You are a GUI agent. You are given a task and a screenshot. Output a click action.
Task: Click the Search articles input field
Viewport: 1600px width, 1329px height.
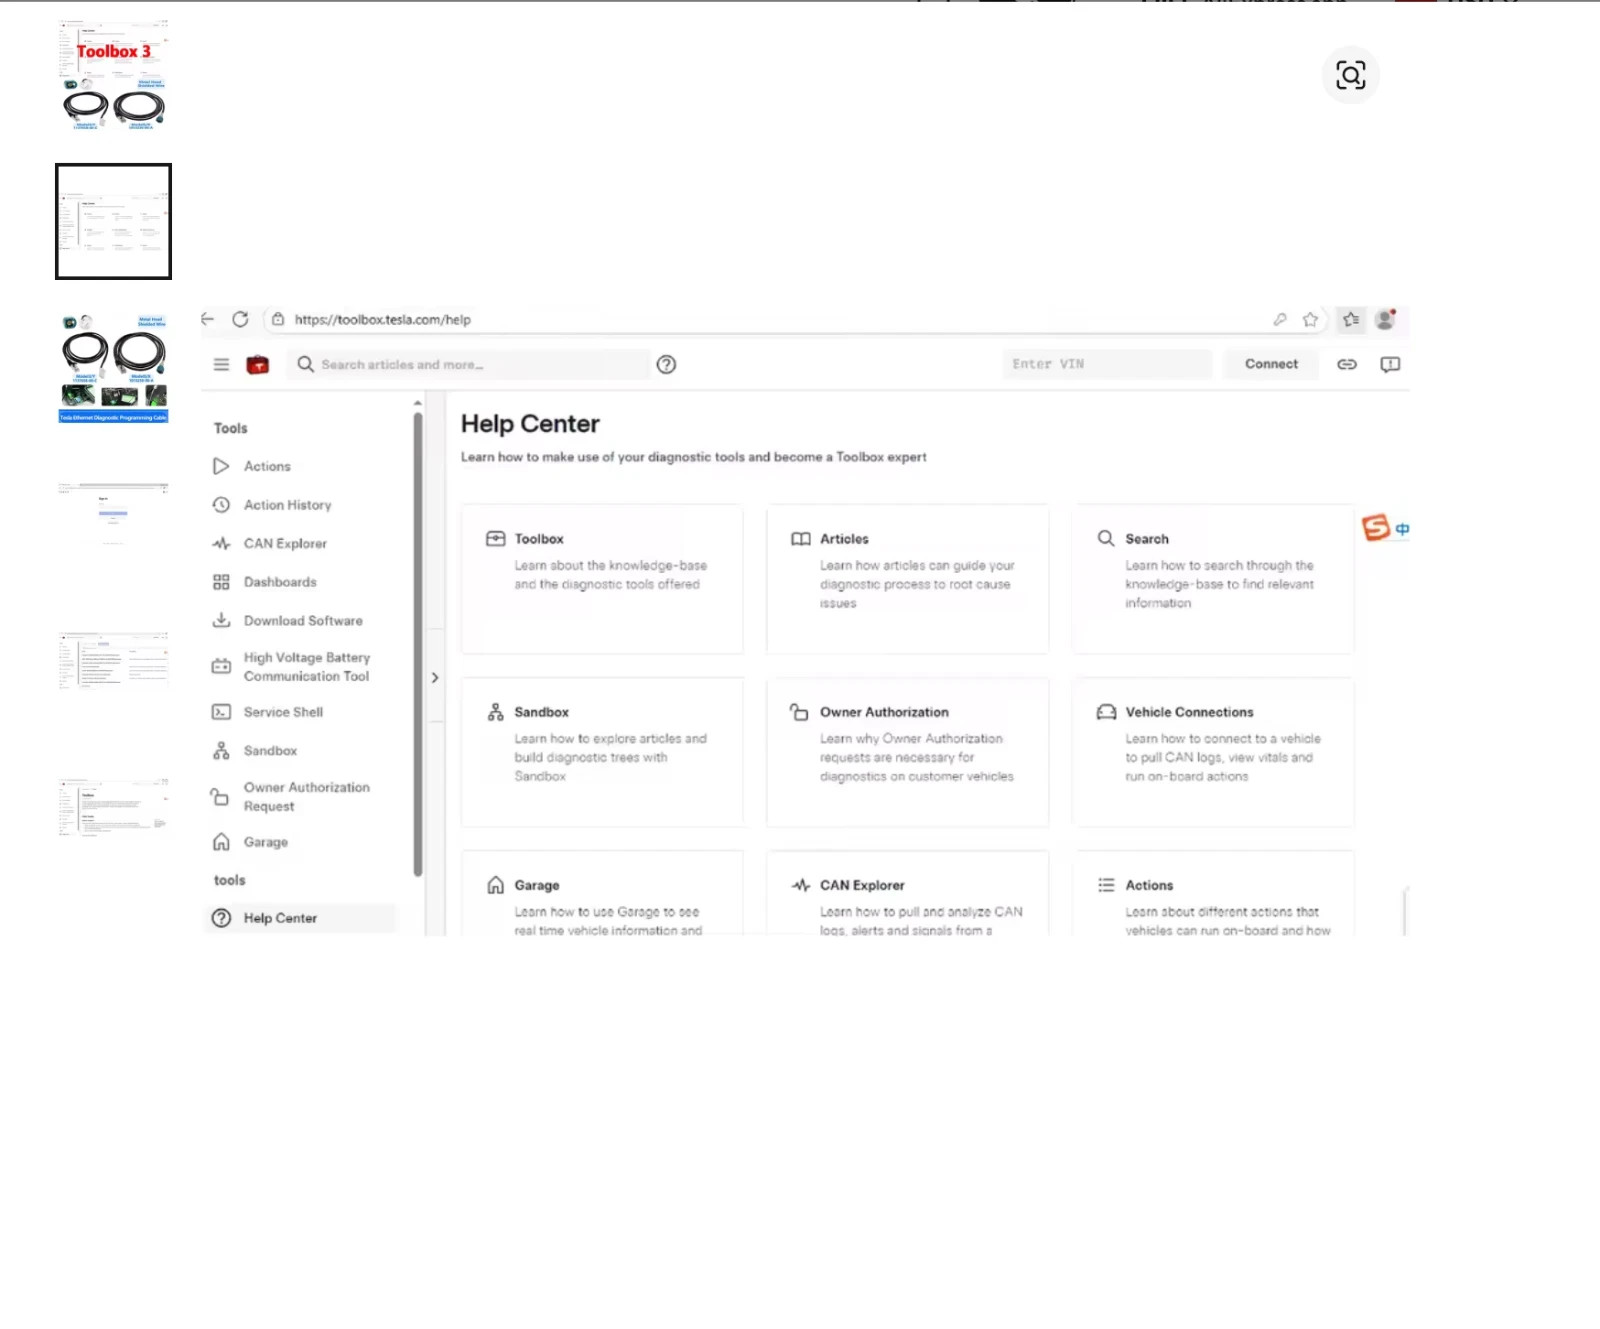(x=469, y=365)
